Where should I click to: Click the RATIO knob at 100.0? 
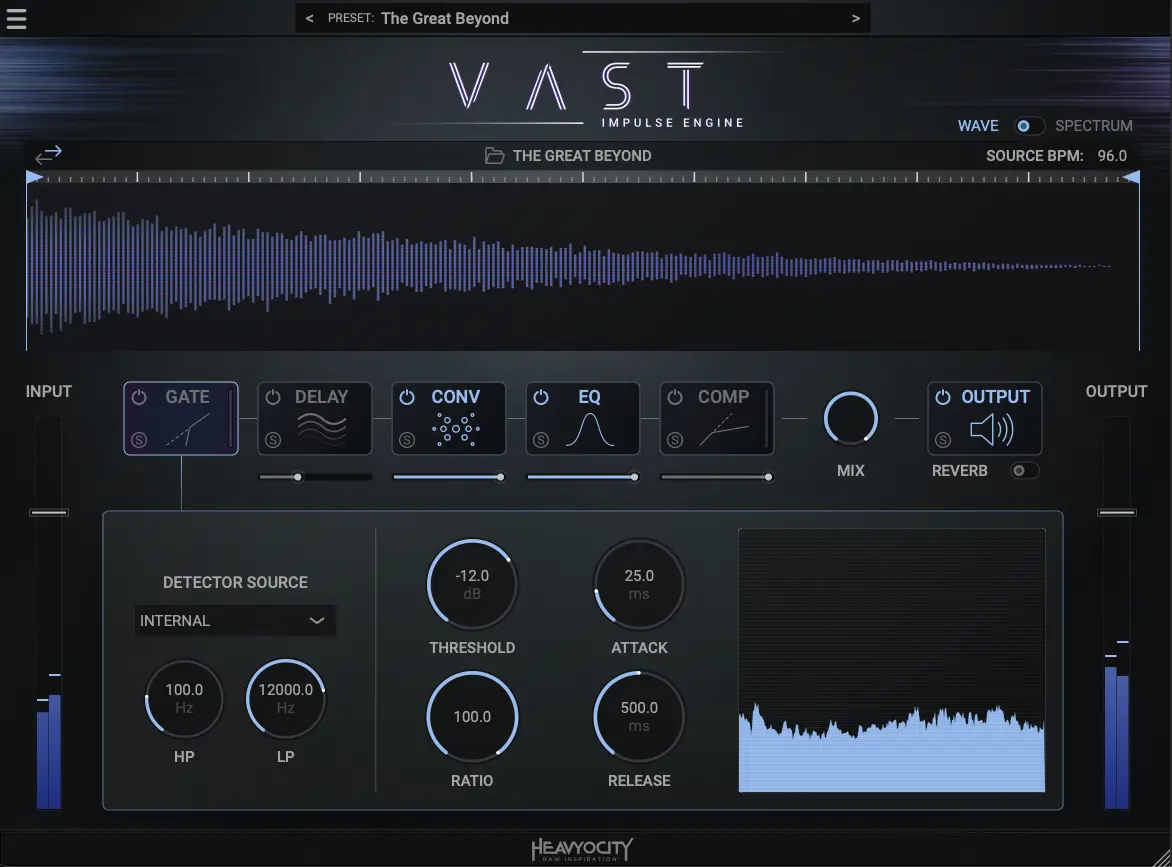click(x=472, y=717)
